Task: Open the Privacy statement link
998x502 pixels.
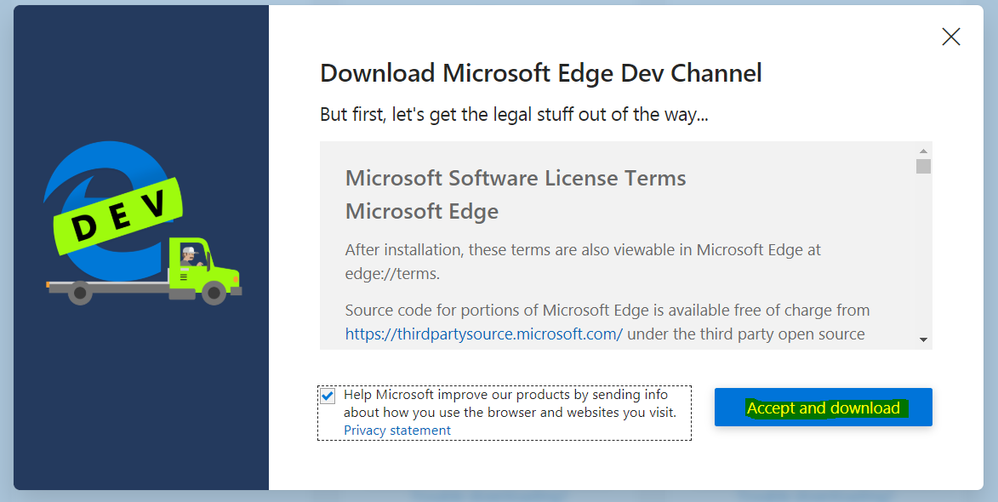Action: [397, 430]
